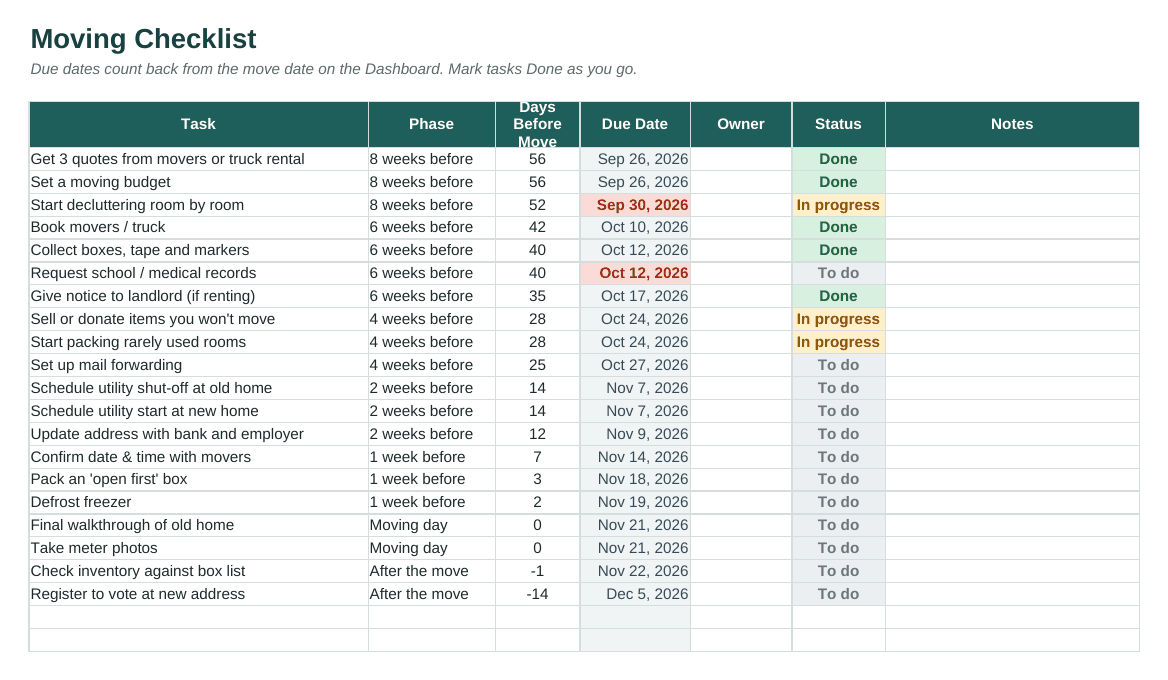
Task: Click the 'Oct 17, 2026' due date cell
Action: [635, 296]
